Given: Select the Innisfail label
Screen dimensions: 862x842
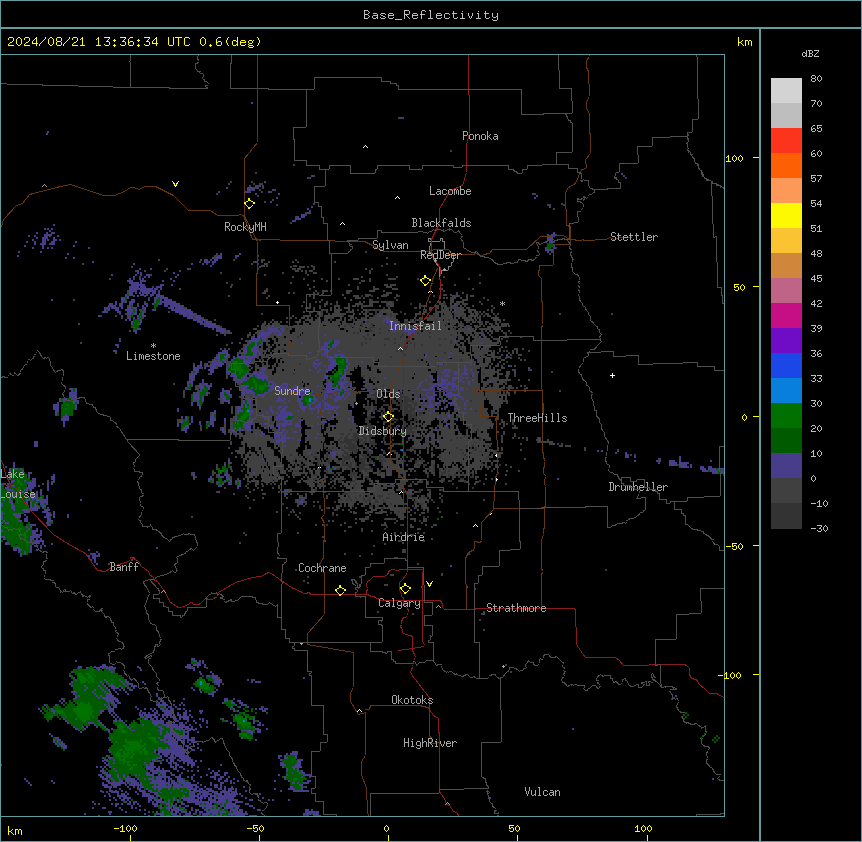Looking at the screenshot, I should tap(415, 326).
